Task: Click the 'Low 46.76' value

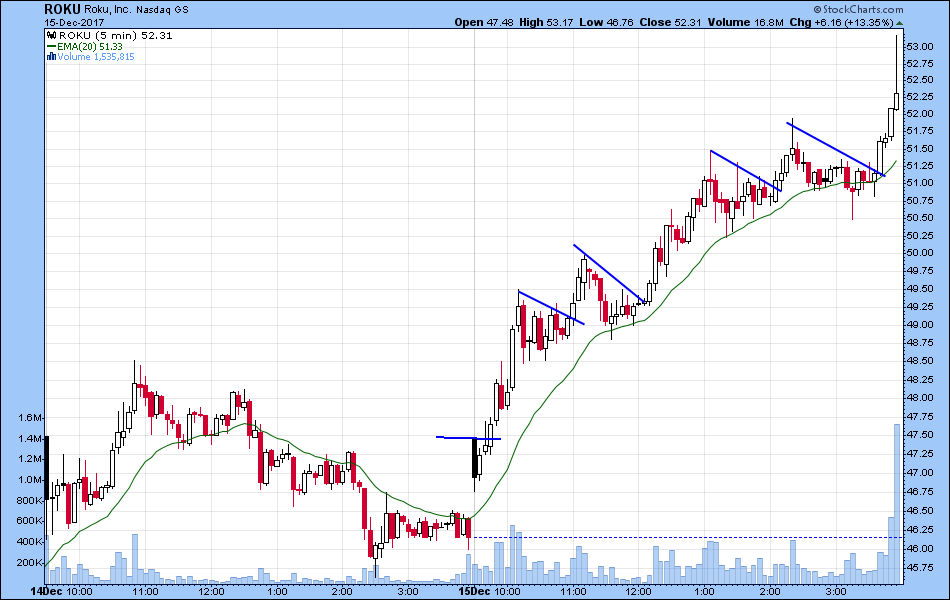Action: [606, 22]
